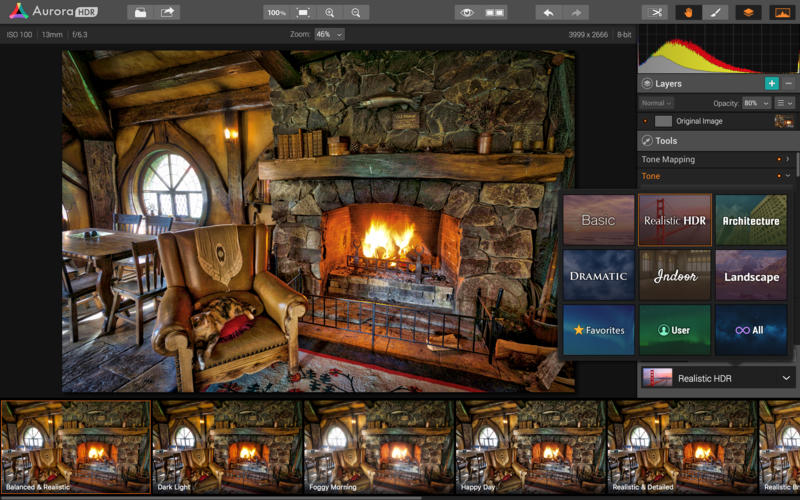This screenshot has height=500, width=800.
Task: Open the Favorites presets tile
Action: click(598, 330)
